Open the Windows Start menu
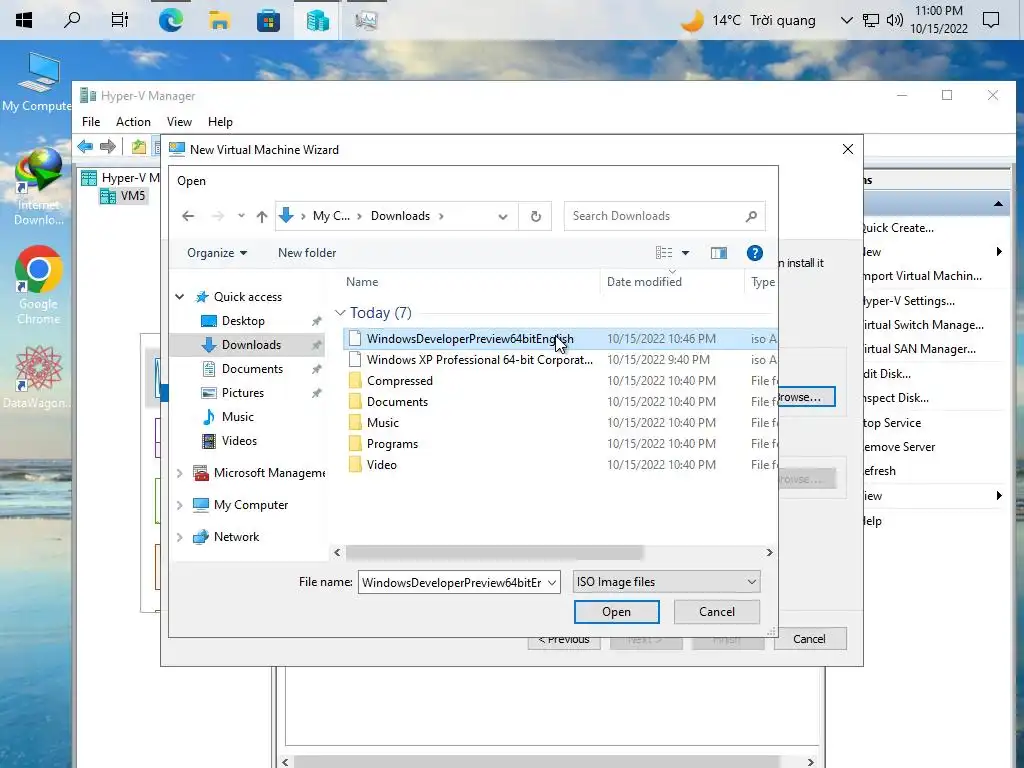Image resolution: width=1024 pixels, height=768 pixels. tap(24, 20)
